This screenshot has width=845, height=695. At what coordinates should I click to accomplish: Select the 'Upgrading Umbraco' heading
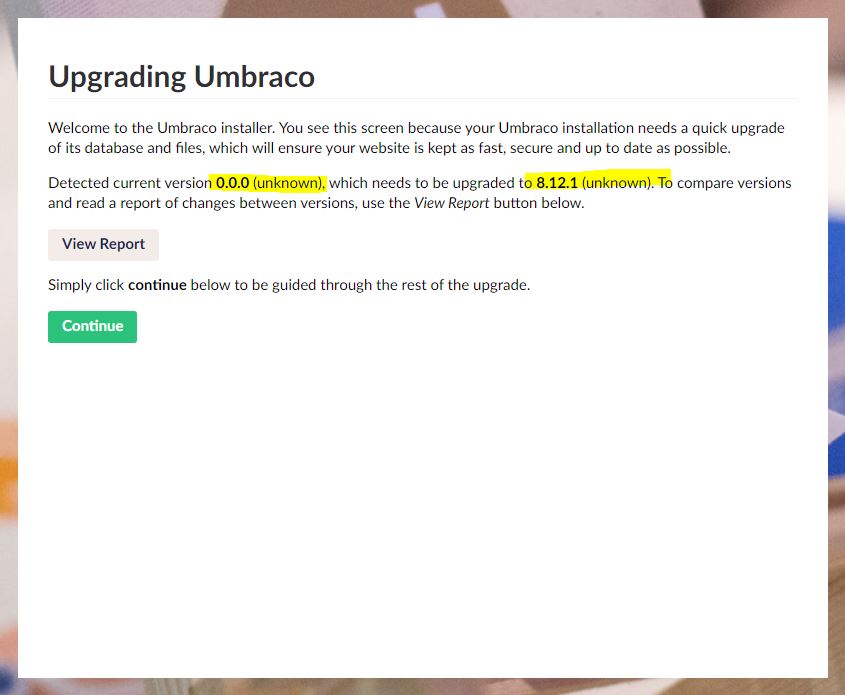[182, 77]
